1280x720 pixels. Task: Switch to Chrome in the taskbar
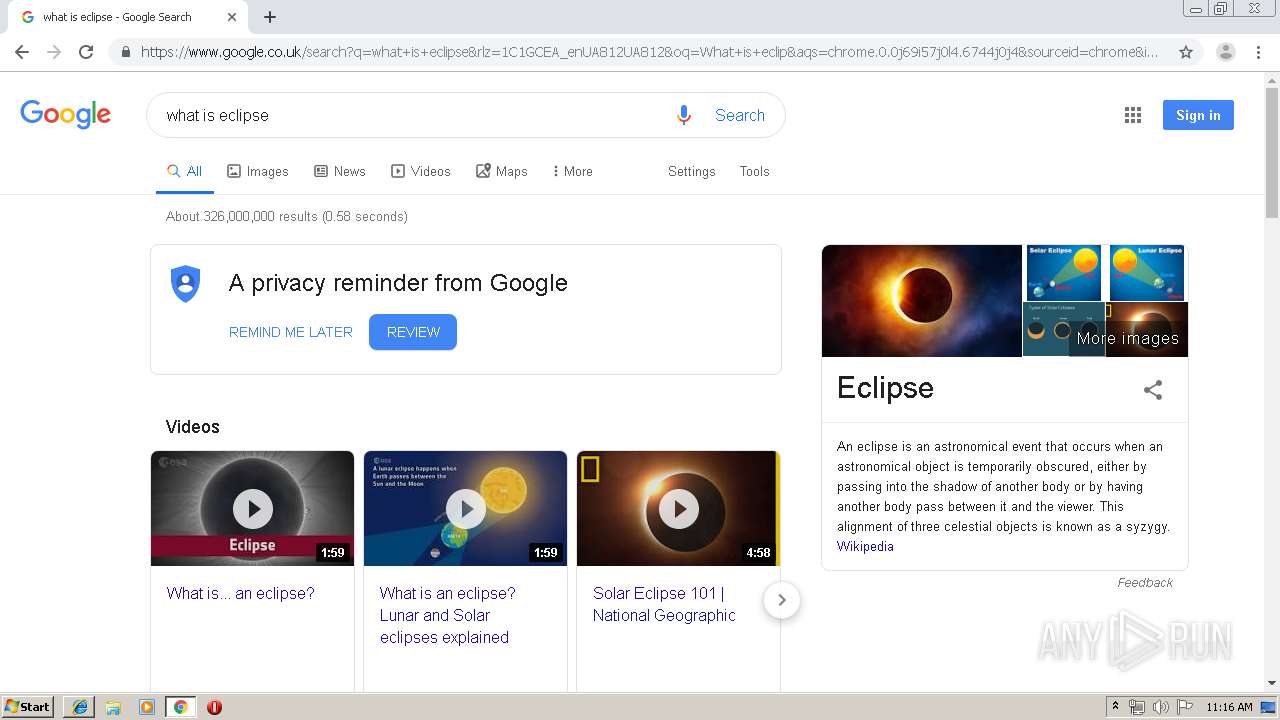click(x=180, y=707)
